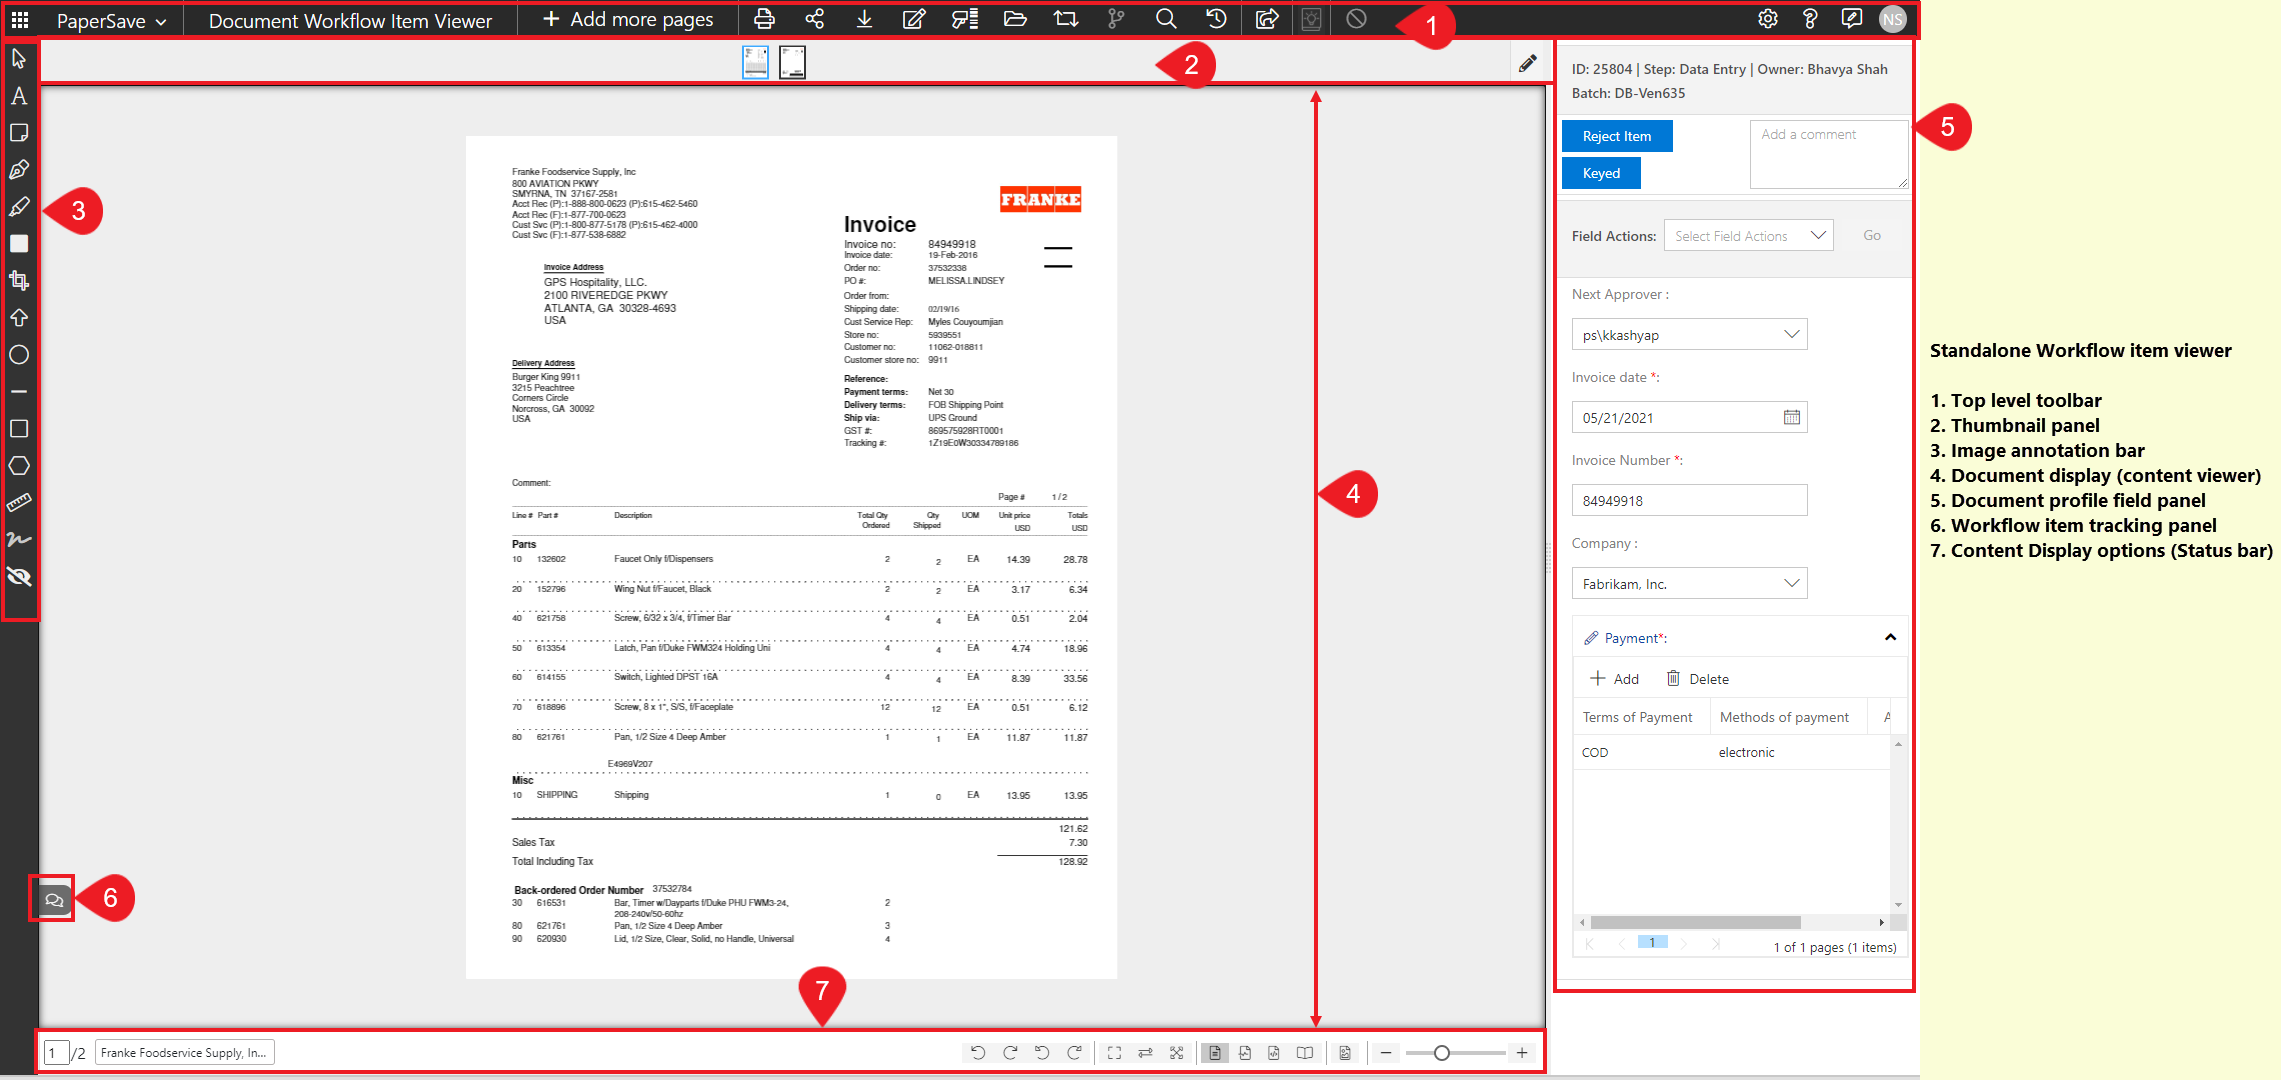Open the folder icon in top toolbar
2281x1080 pixels.
(1015, 19)
